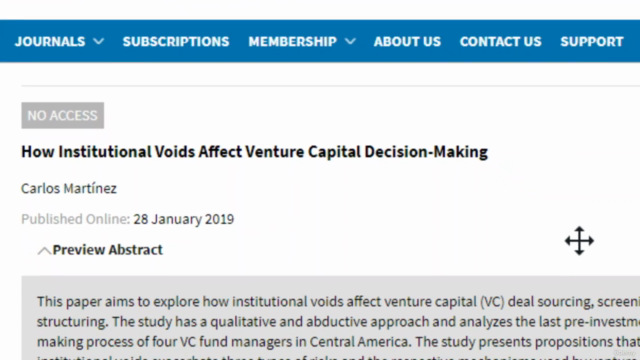Viewport: 640px width, 360px height.
Task: Navigate to ABOUT US
Action: (407, 41)
